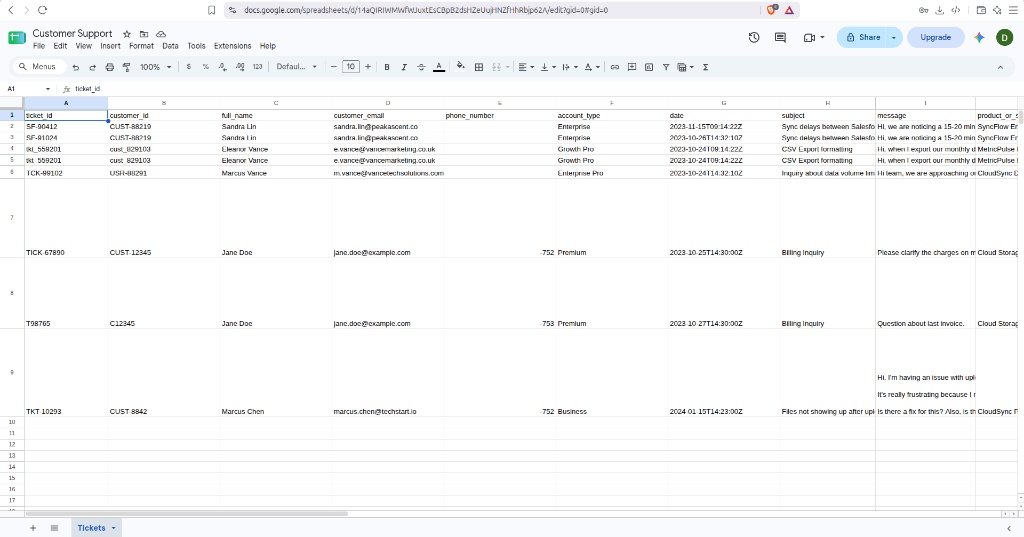The image size is (1024, 537).
Task: Open the comments panel icon
Action: [780, 38]
